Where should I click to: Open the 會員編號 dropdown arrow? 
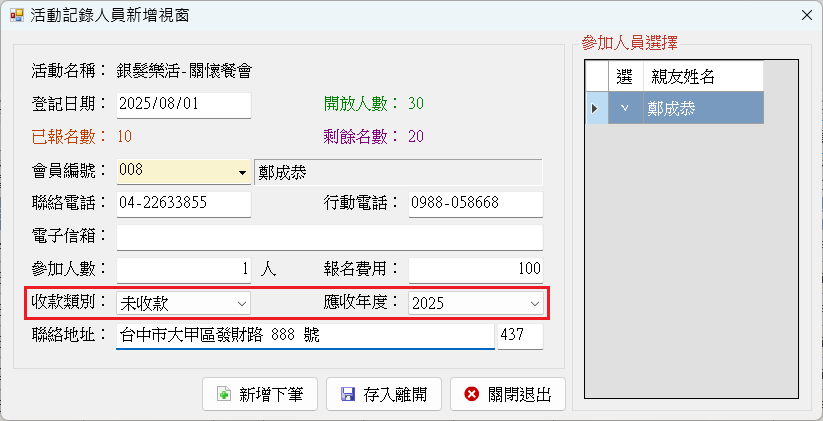(242, 173)
